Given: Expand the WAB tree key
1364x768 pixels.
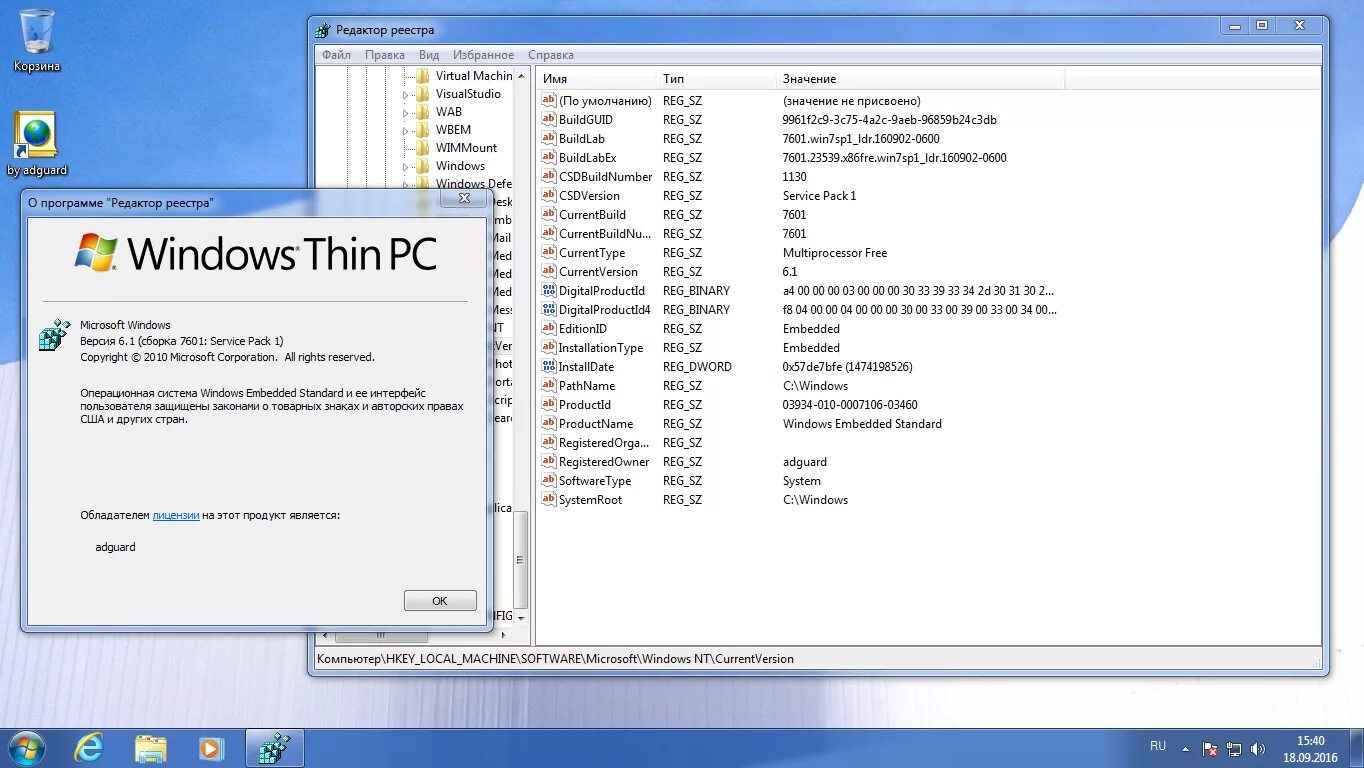Looking at the screenshot, I should click(x=406, y=113).
